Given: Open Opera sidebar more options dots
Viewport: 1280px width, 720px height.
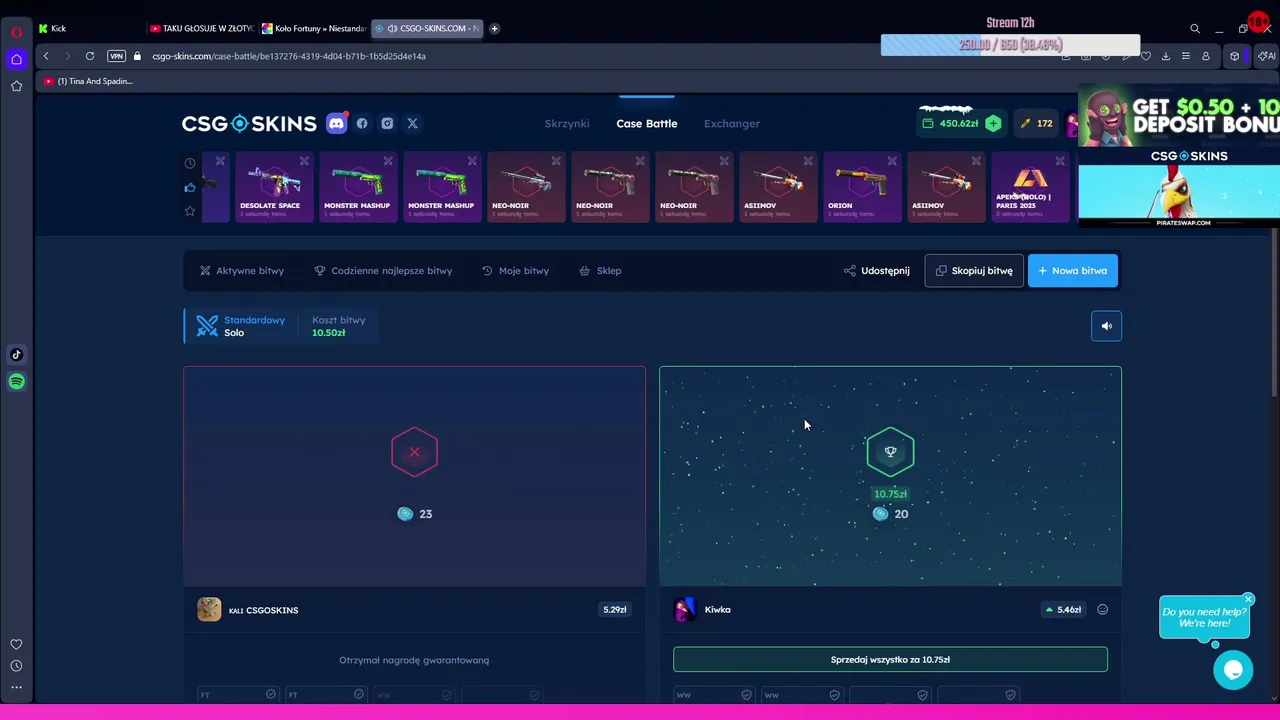Looking at the screenshot, I should tap(16, 687).
